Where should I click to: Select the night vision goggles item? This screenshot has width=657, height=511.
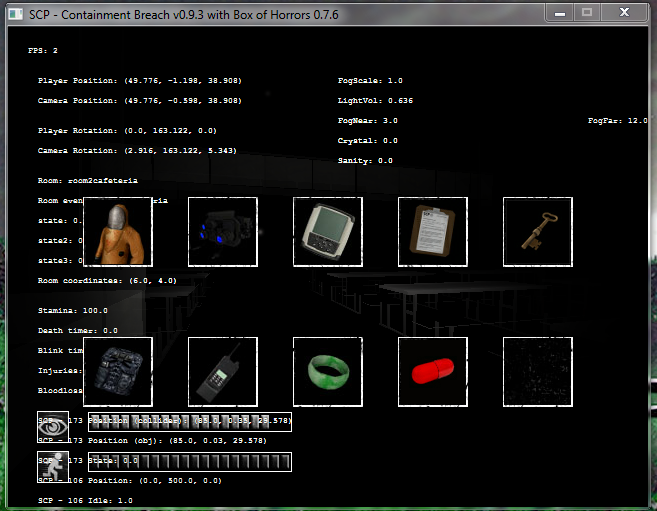(x=223, y=232)
